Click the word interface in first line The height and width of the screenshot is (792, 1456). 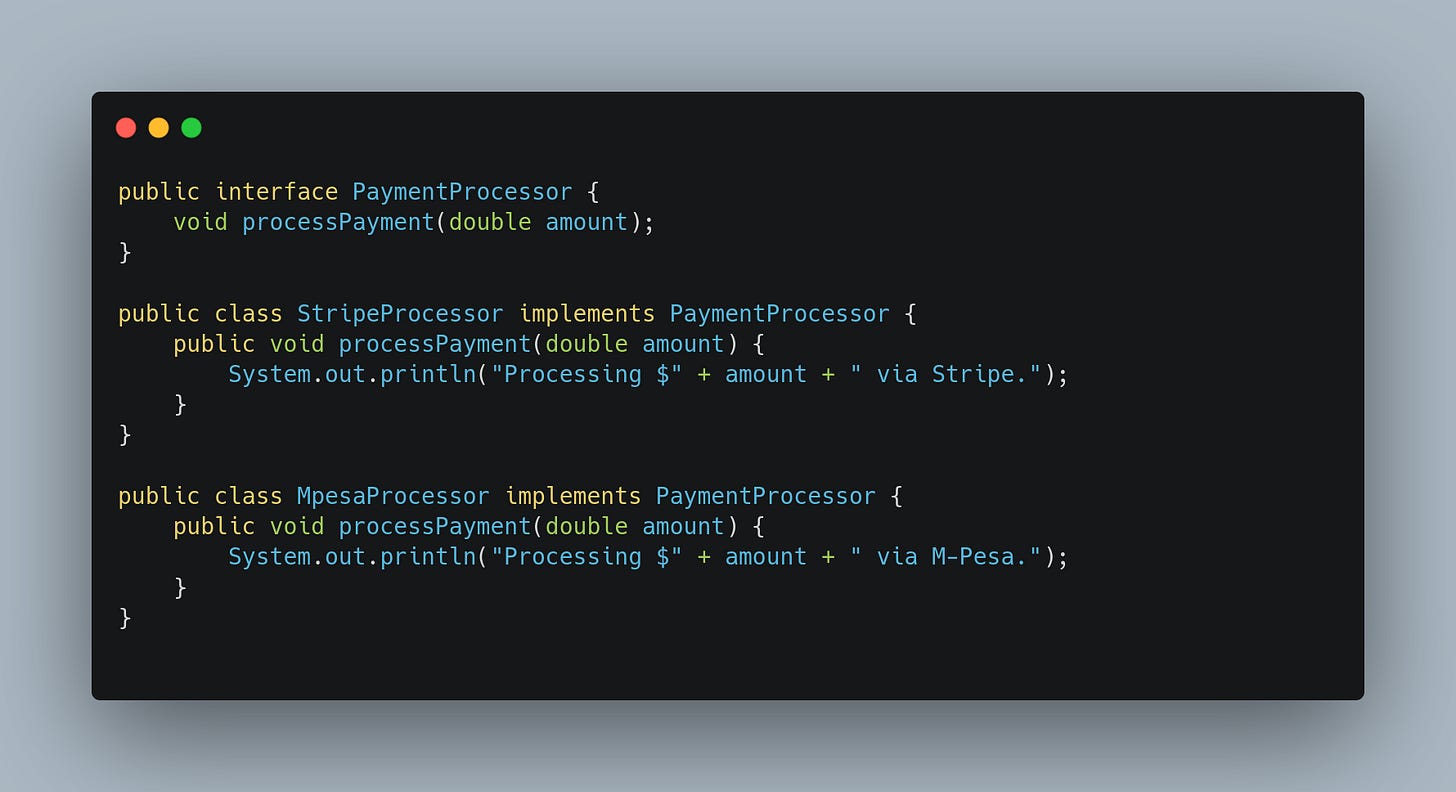277,191
